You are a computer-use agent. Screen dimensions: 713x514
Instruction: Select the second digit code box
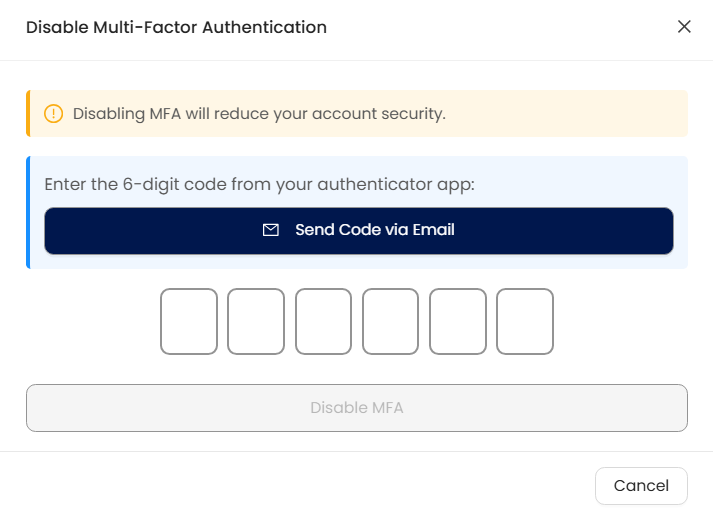[256, 321]
